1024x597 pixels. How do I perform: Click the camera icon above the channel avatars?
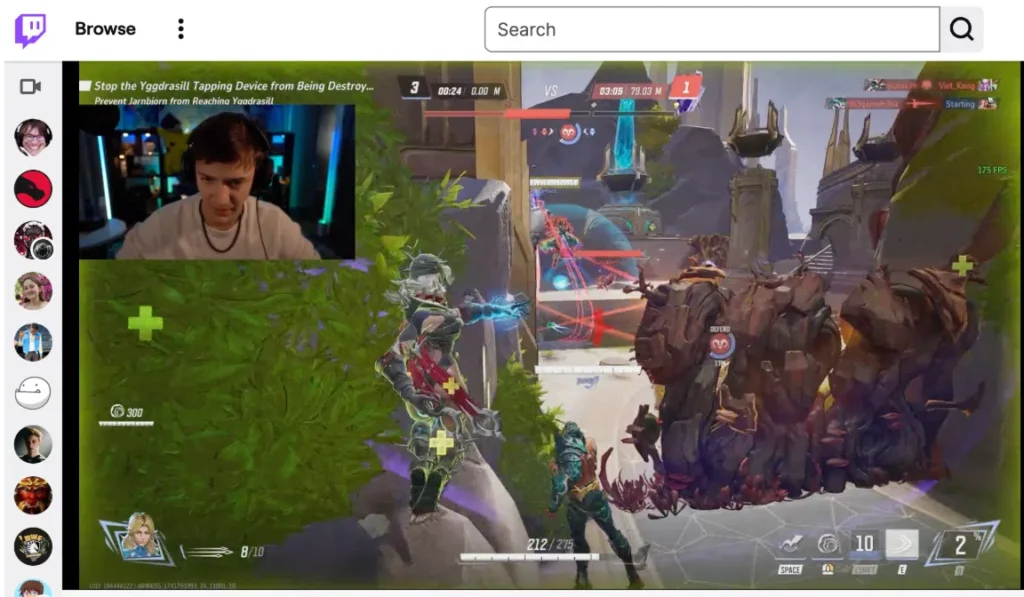click(x=30, y=86)
